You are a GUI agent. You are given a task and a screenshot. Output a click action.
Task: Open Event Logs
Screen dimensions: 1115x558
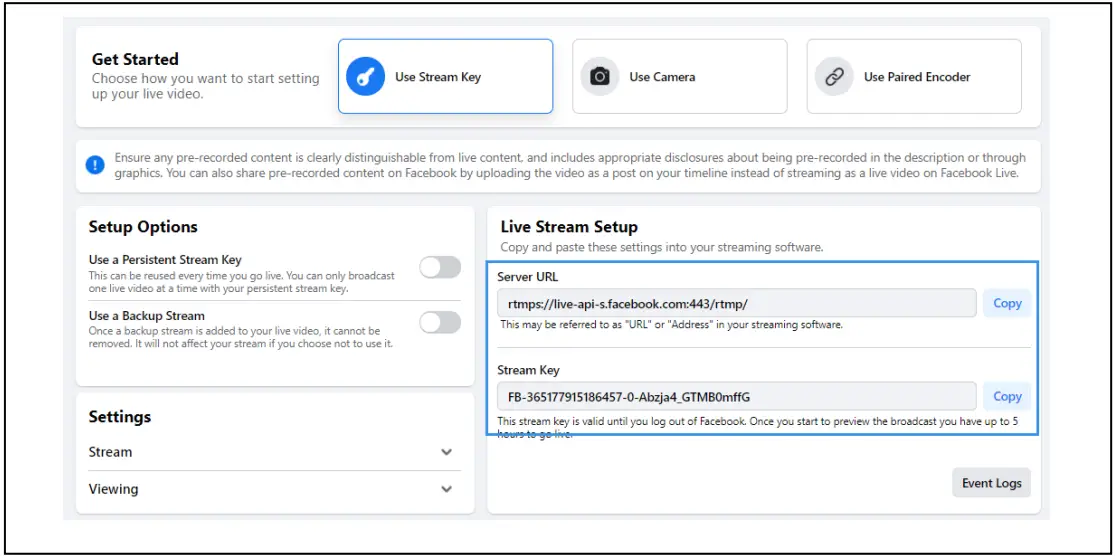click(991, 483)
